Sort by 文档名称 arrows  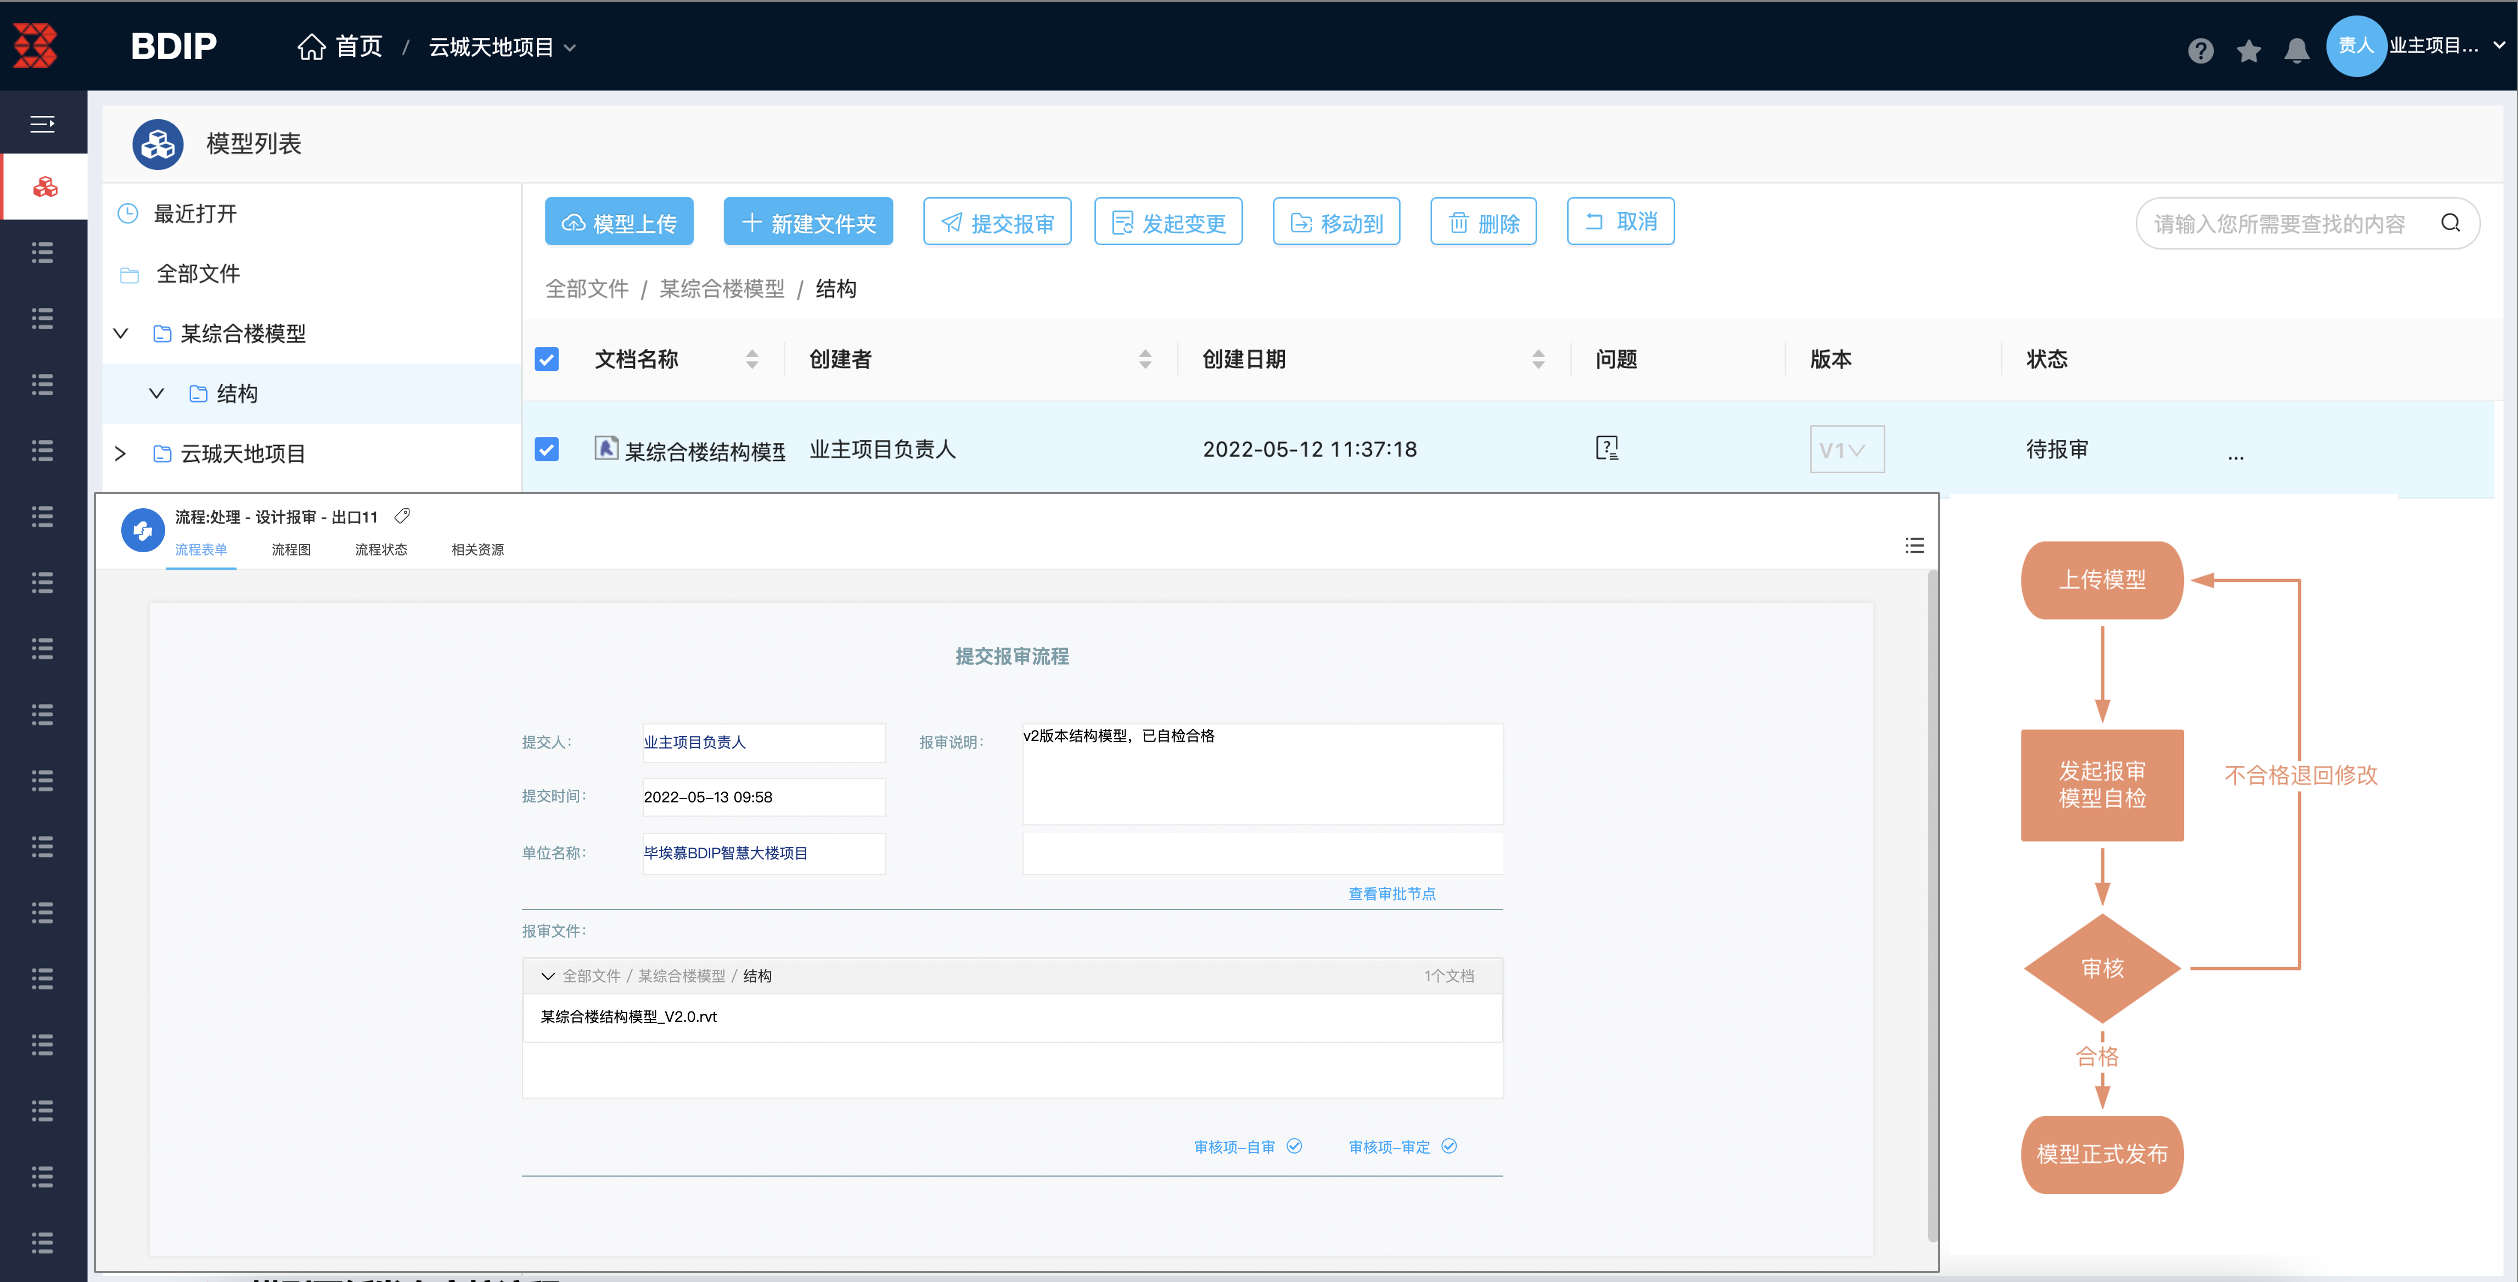tap(752, 359)
